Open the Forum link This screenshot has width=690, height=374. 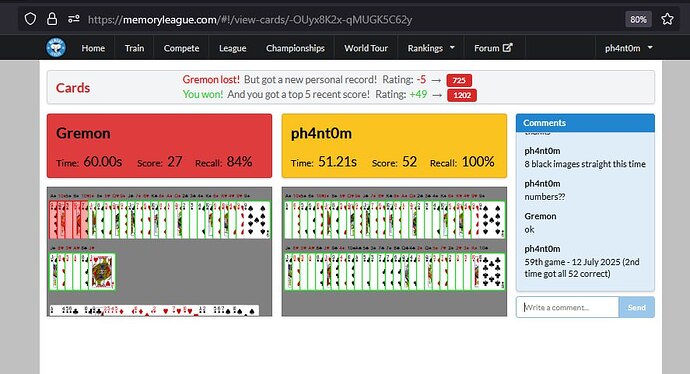(493, 48)
